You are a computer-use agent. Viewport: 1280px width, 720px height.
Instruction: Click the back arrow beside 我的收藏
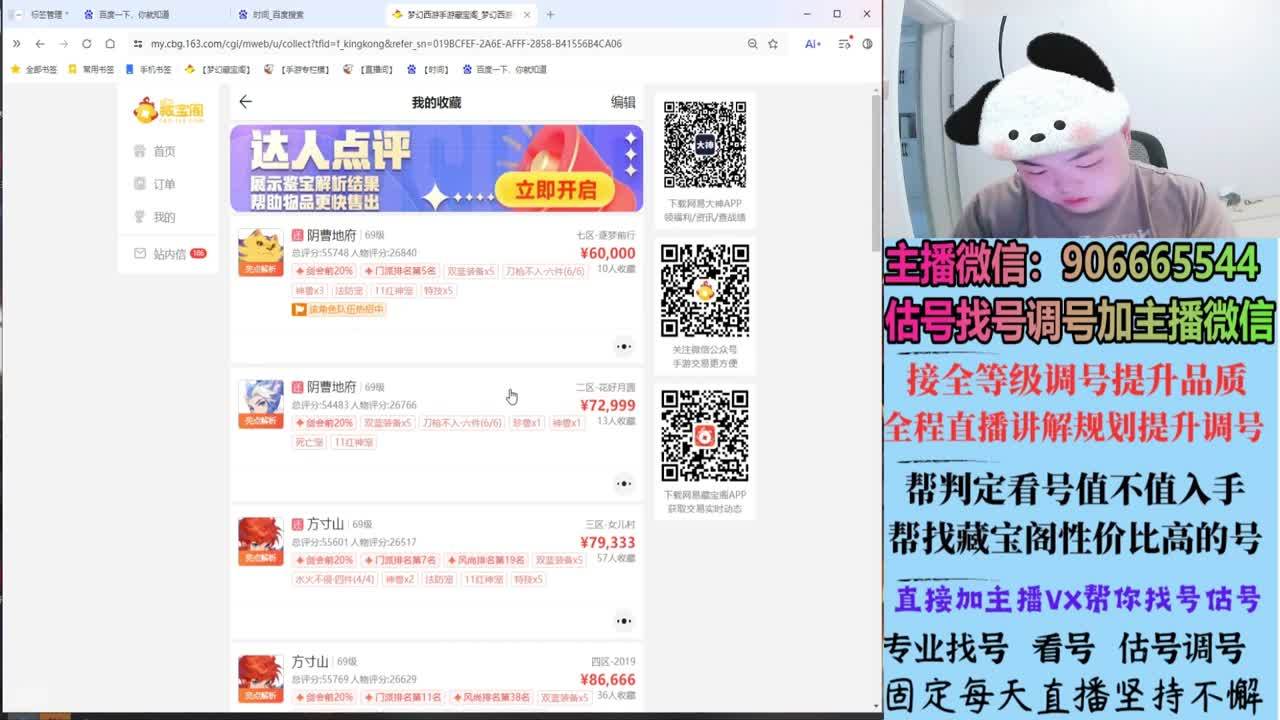click(245, 102)
